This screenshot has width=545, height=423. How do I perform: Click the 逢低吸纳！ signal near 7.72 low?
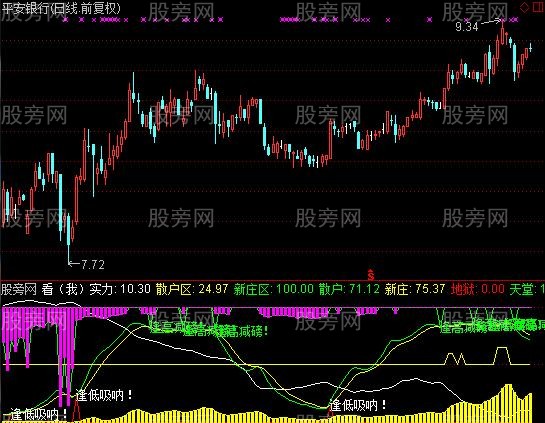point(104,395)
